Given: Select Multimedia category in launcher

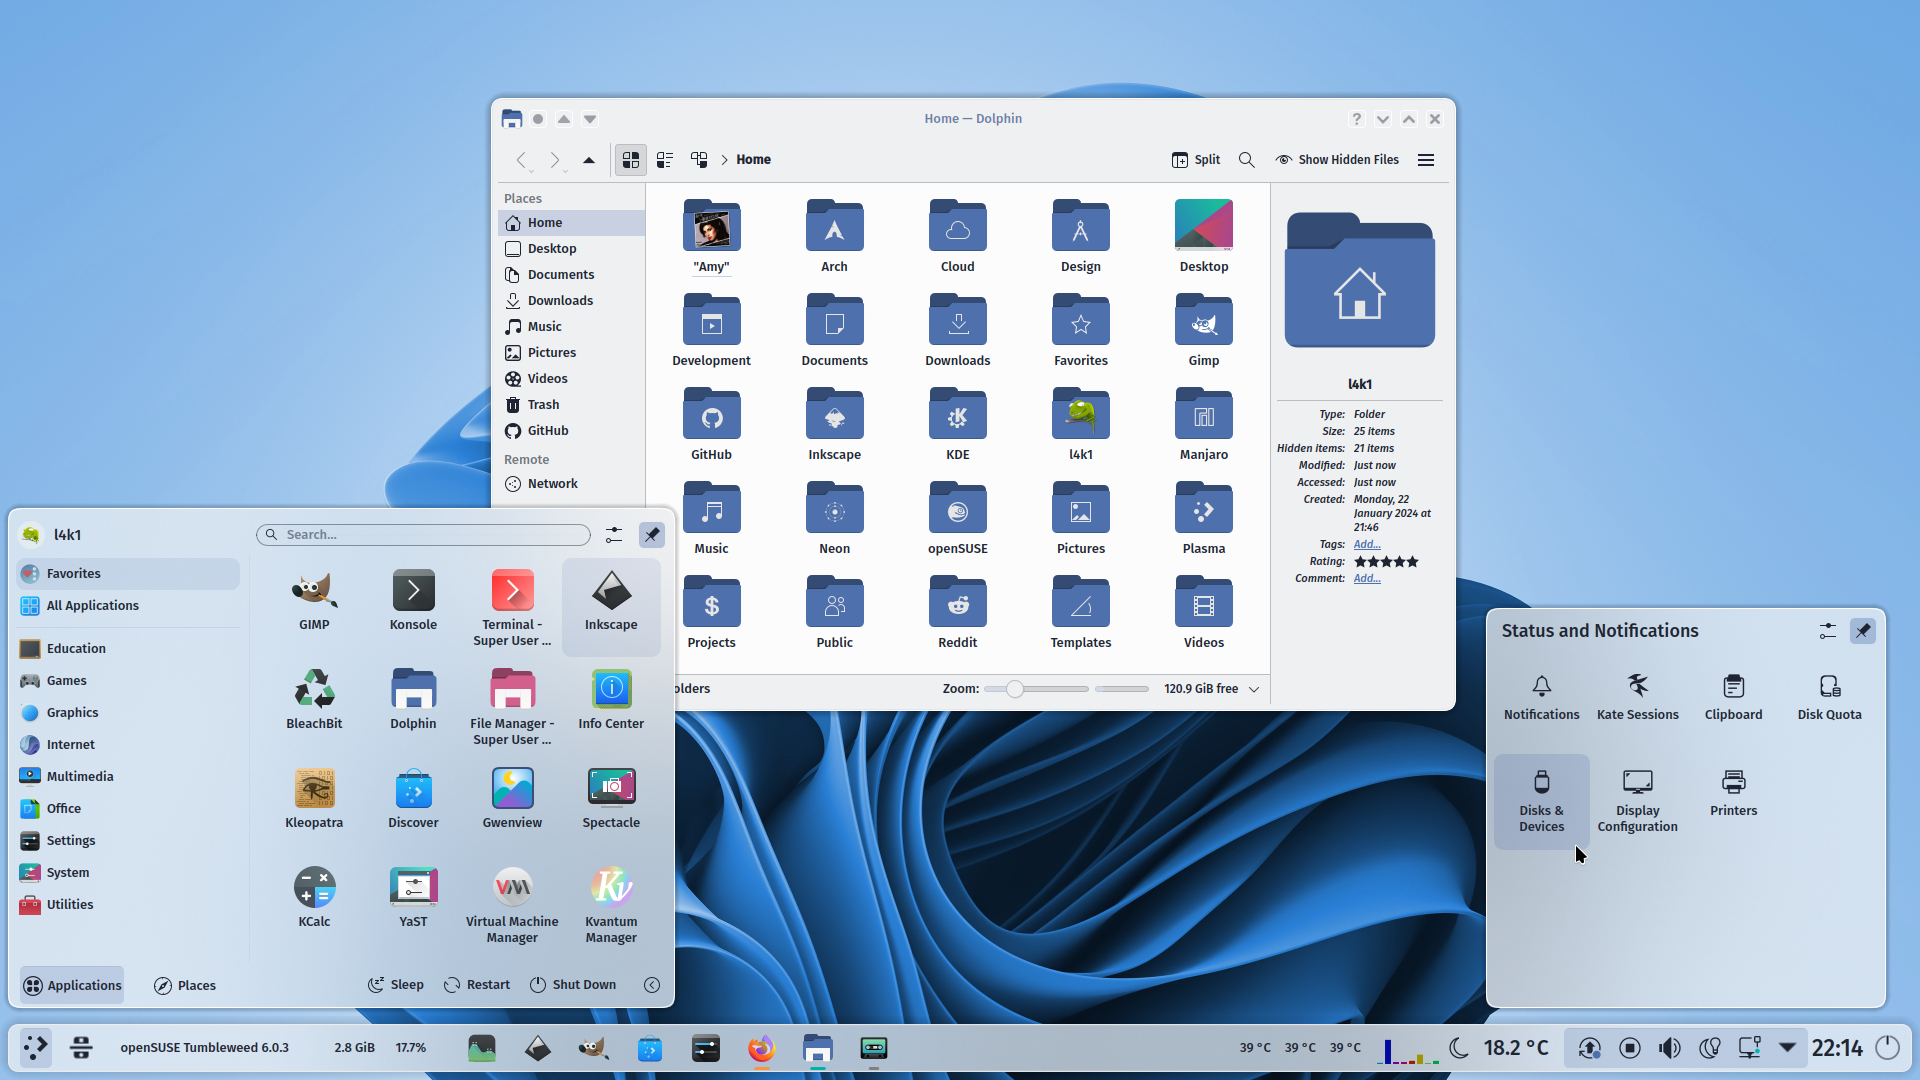Looking at the screenshot, I should point(129,776).
